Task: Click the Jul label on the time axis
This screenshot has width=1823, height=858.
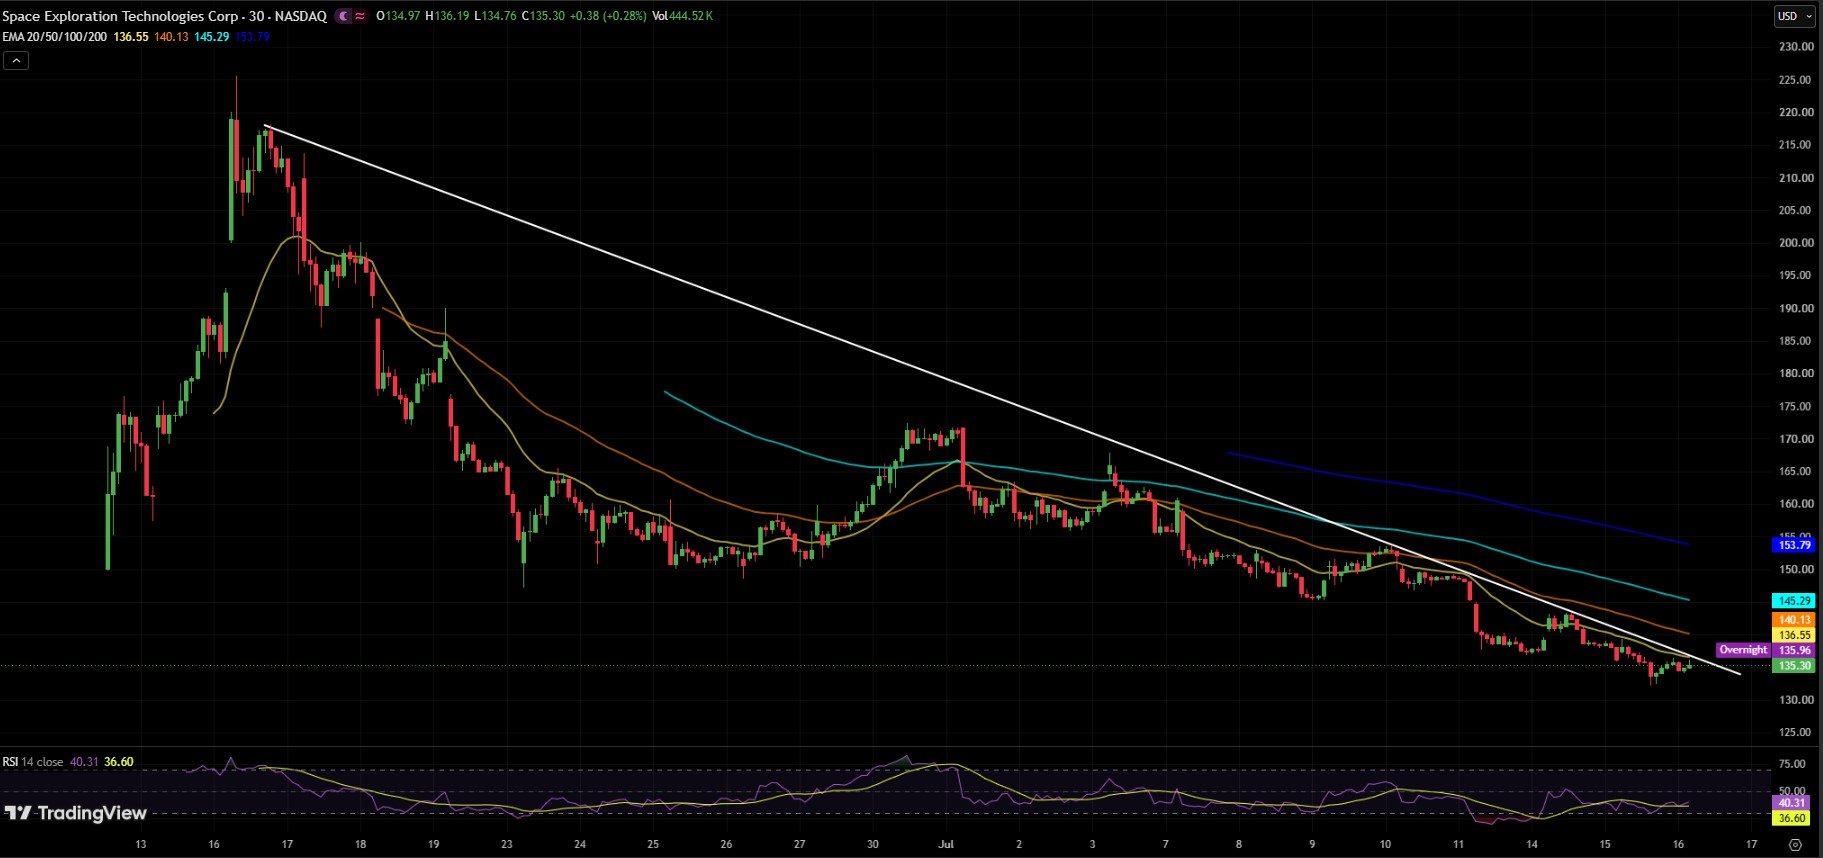Action: (x=946, y=844)
